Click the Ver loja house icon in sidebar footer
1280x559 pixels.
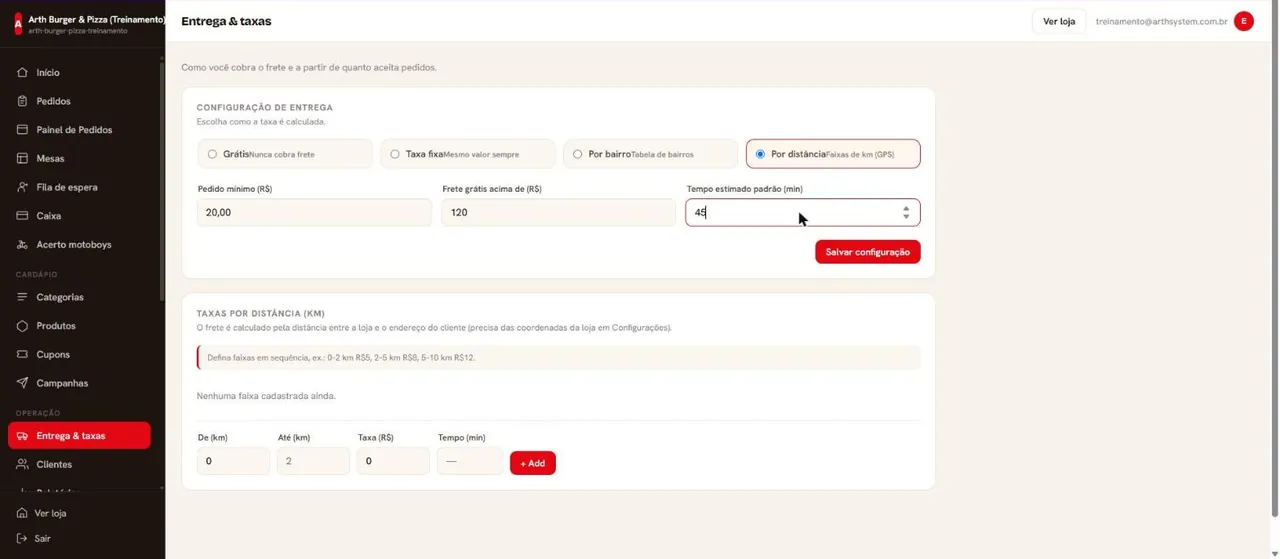click(22, 513)
